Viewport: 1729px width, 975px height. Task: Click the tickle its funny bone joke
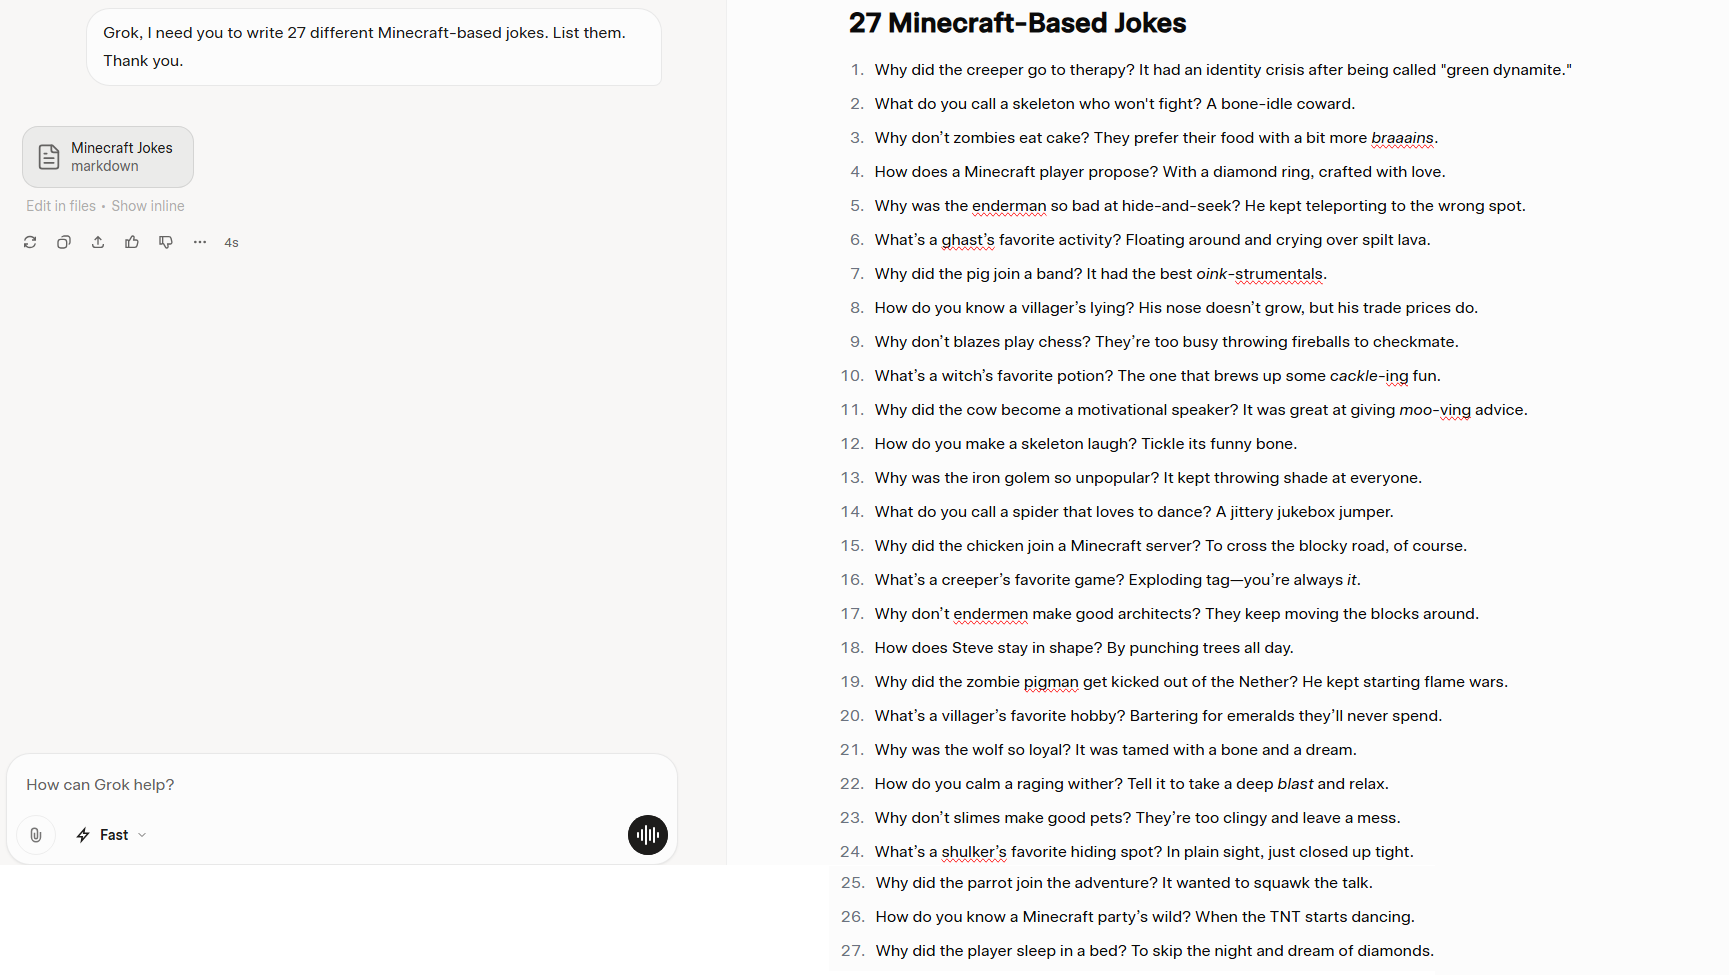coord(1086,444)
